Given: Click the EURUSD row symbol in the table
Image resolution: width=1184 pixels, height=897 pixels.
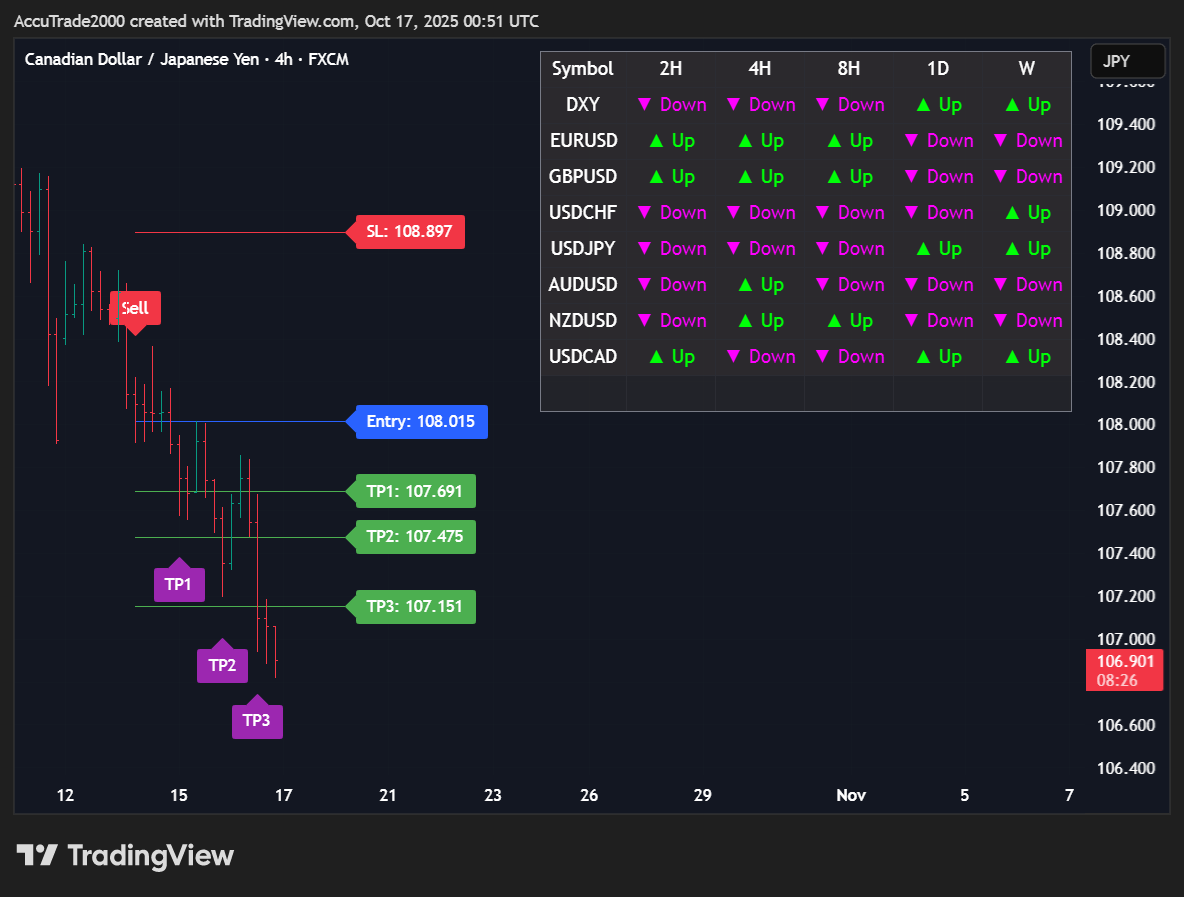Looking at the screenshot, I should pyautogui.click(x=583, y=141).
